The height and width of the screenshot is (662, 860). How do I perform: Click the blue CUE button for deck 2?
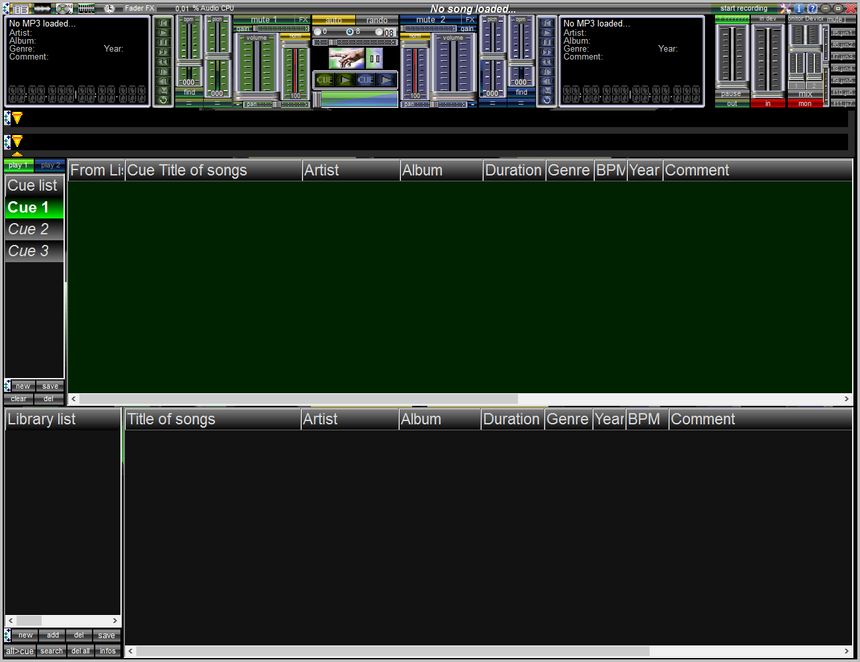365,80
